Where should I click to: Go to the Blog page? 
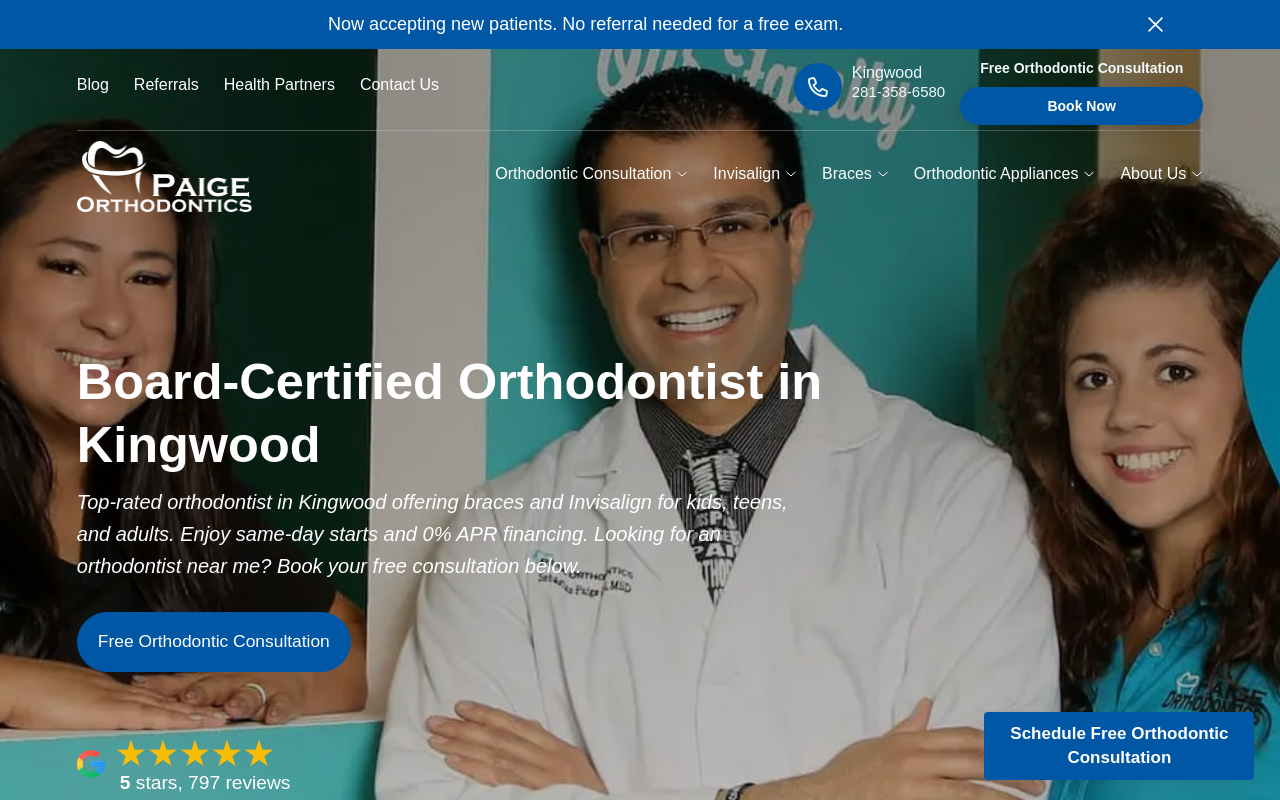pyautogui.click(x=93, y=85)
